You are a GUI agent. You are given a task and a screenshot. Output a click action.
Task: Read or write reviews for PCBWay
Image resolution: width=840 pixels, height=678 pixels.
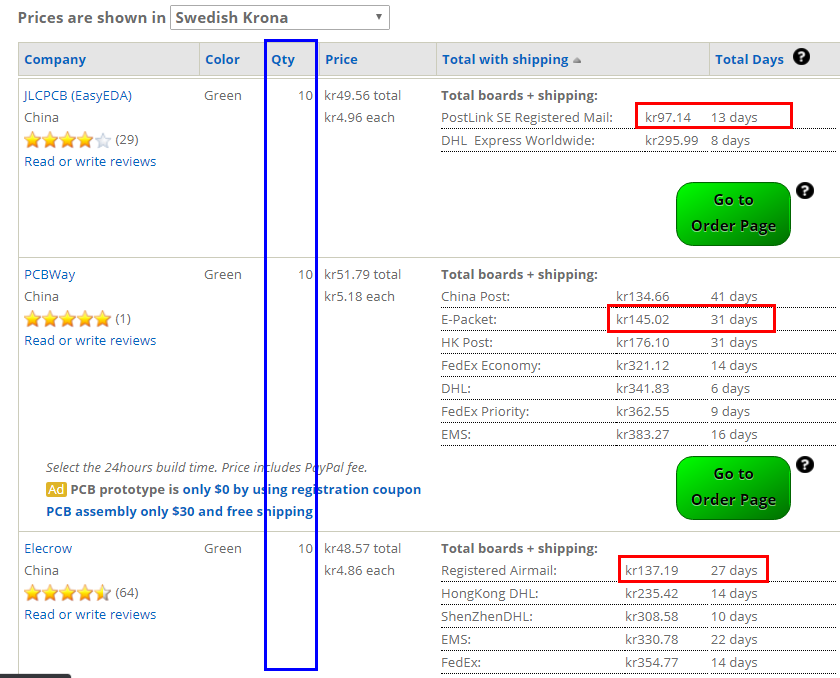pyautogui.click(x=90, y=341)
